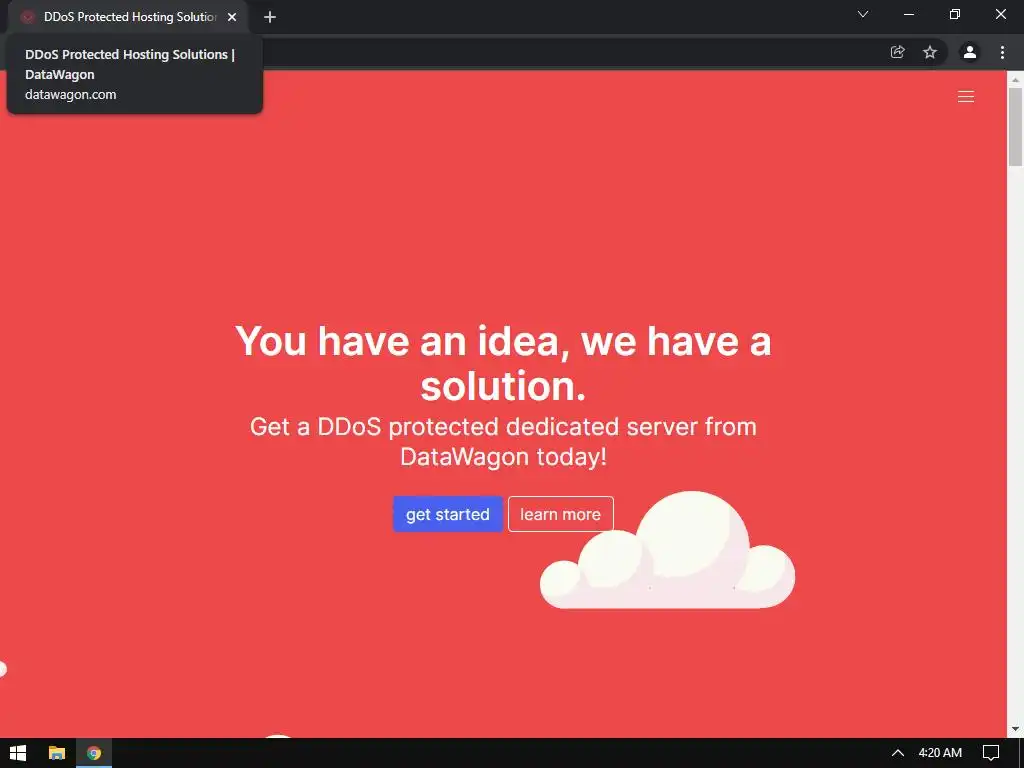Open the Windows notification center
The image size is (1024, 768).
(x=991, y=753)
